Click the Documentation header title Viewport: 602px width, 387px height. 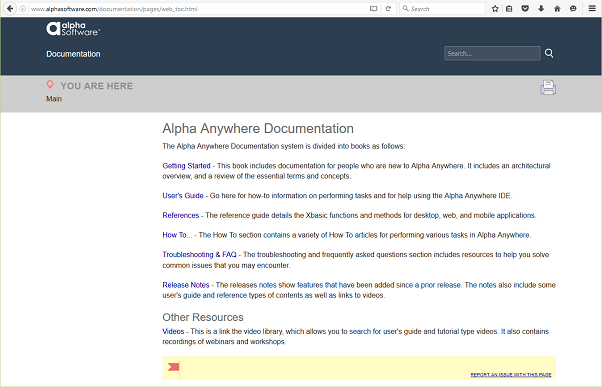(73, 54)
